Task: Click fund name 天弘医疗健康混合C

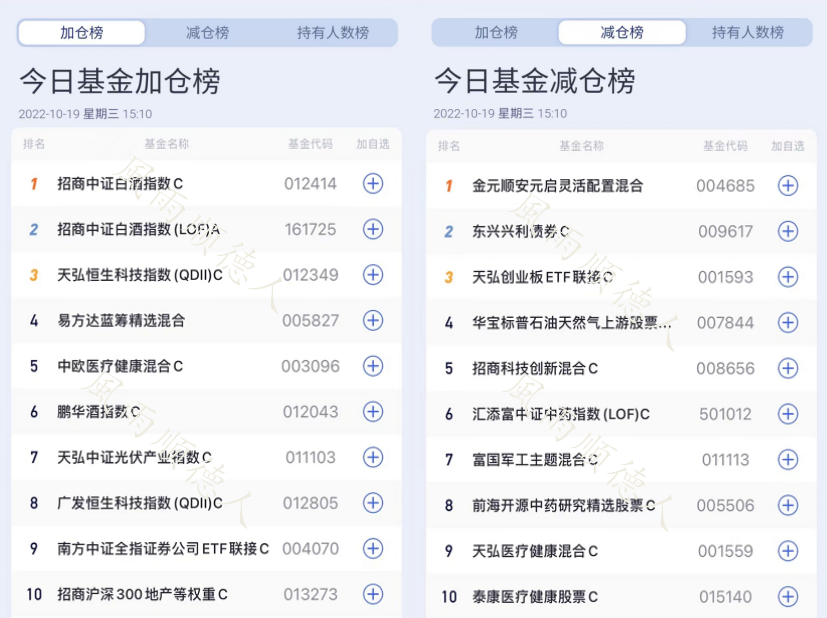Action: pos(535,551)
